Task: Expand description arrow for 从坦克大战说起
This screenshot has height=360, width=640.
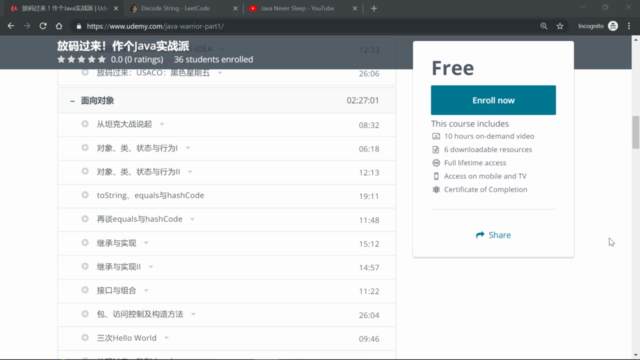Action: pos(162,124)
